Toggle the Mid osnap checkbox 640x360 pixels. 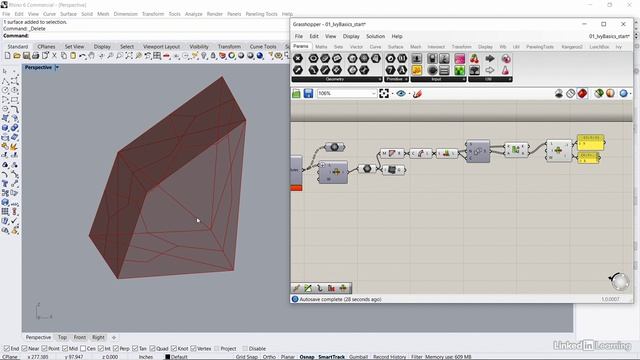click(x=65, y=349)
